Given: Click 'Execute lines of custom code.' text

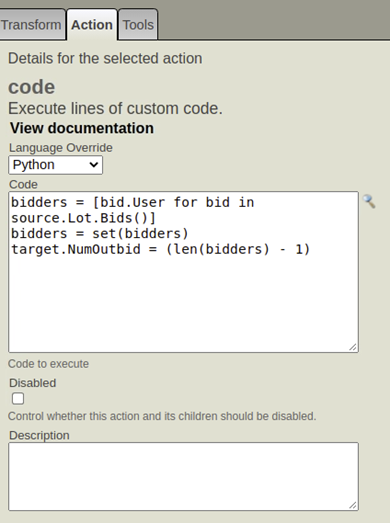Looking at the screenshot, I should [115, 108].
